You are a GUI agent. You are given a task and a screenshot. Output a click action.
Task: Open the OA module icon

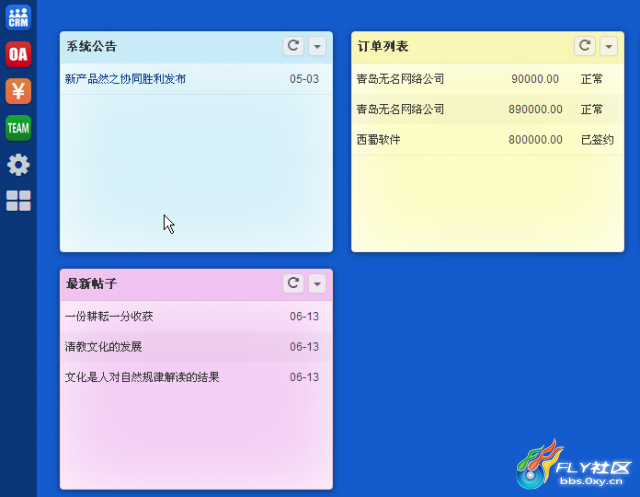(x=18, y=54)
